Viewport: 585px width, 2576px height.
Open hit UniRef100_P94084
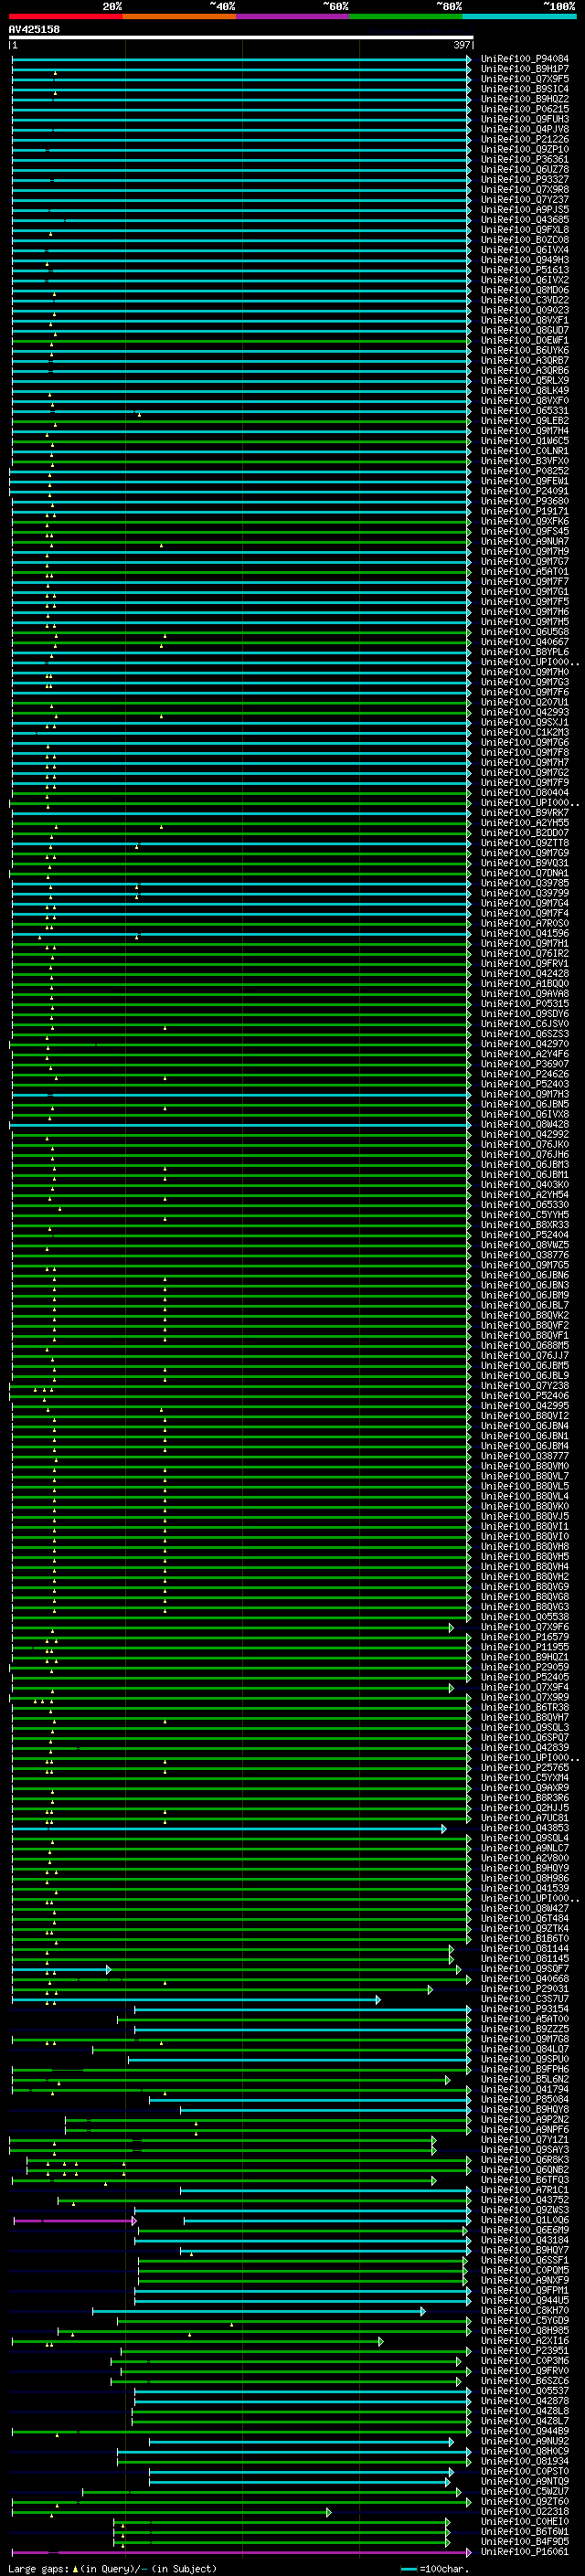[x=525, y=59]
